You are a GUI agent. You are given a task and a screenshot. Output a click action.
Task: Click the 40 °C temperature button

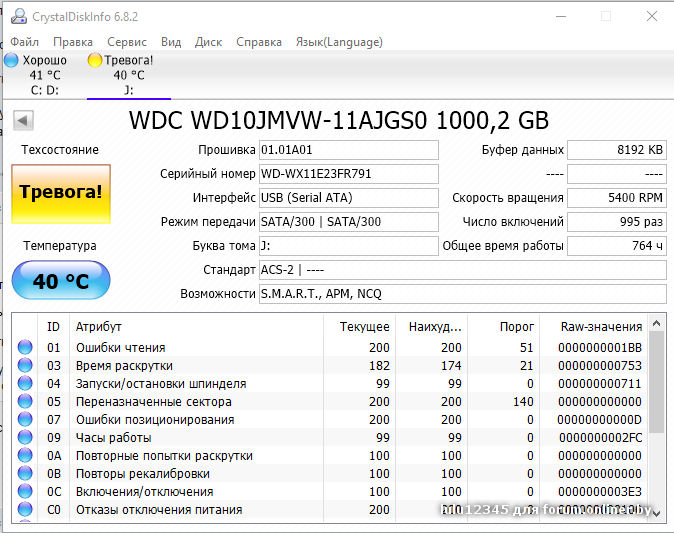click(61, 280)
